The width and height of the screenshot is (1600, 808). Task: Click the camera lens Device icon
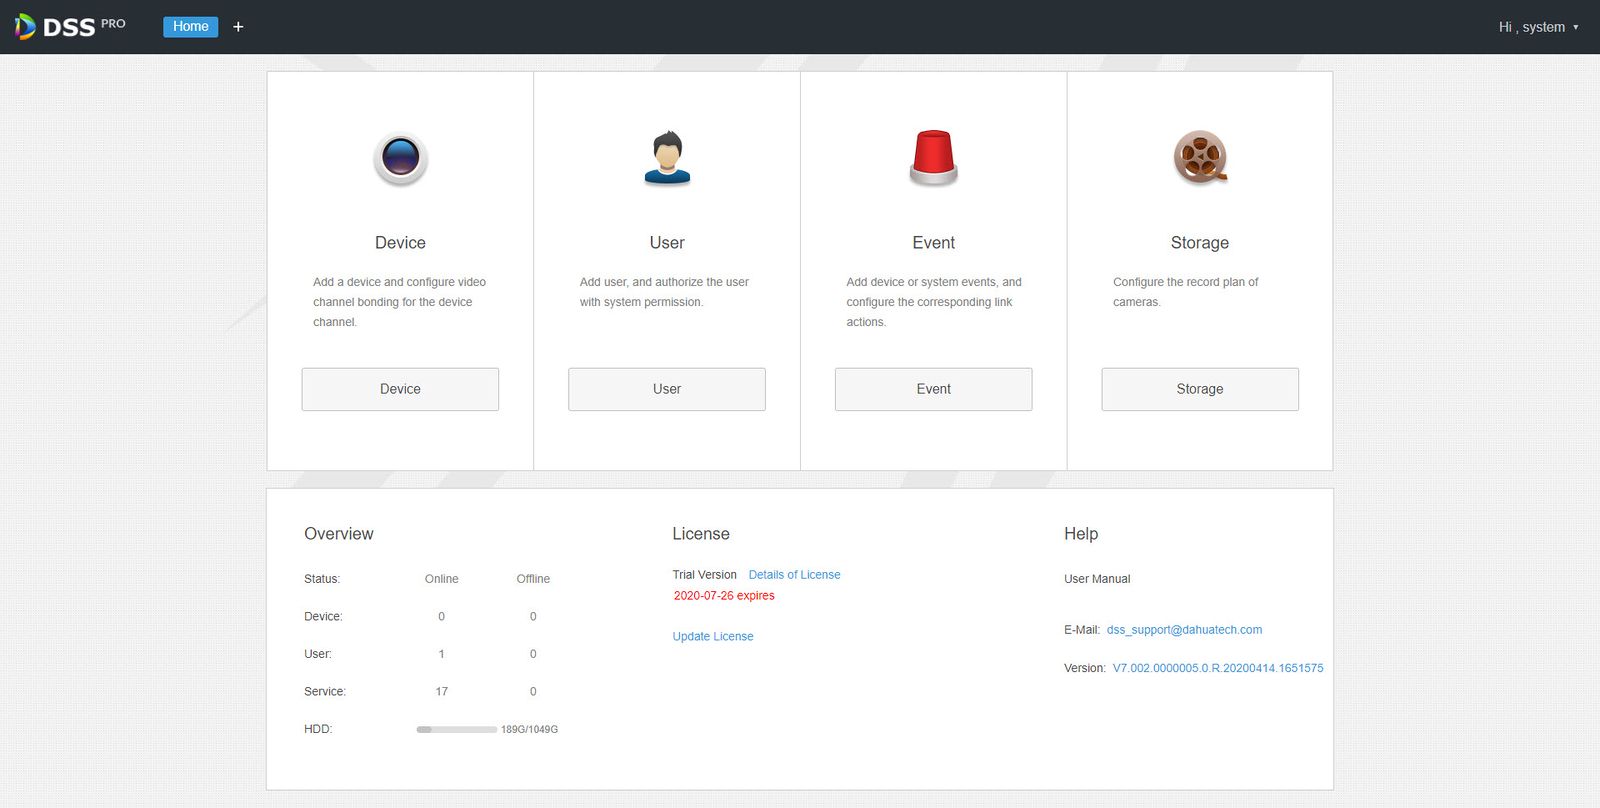click(400, 158)
